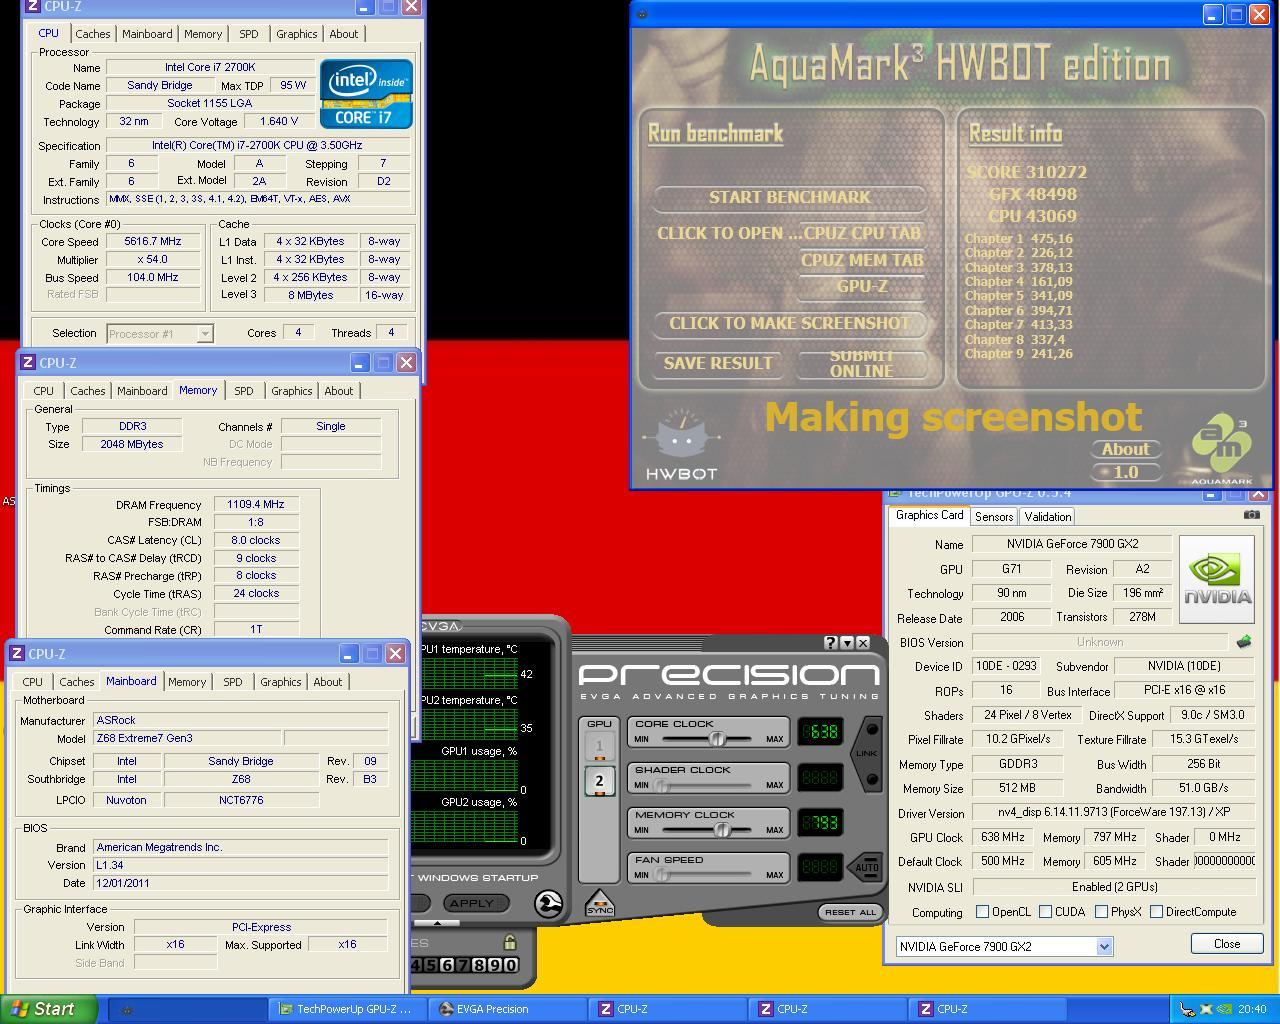Open the Windows Start button
Image resolution: width=1280 pixels, height=1024 pixels.
pos(49,1009)
